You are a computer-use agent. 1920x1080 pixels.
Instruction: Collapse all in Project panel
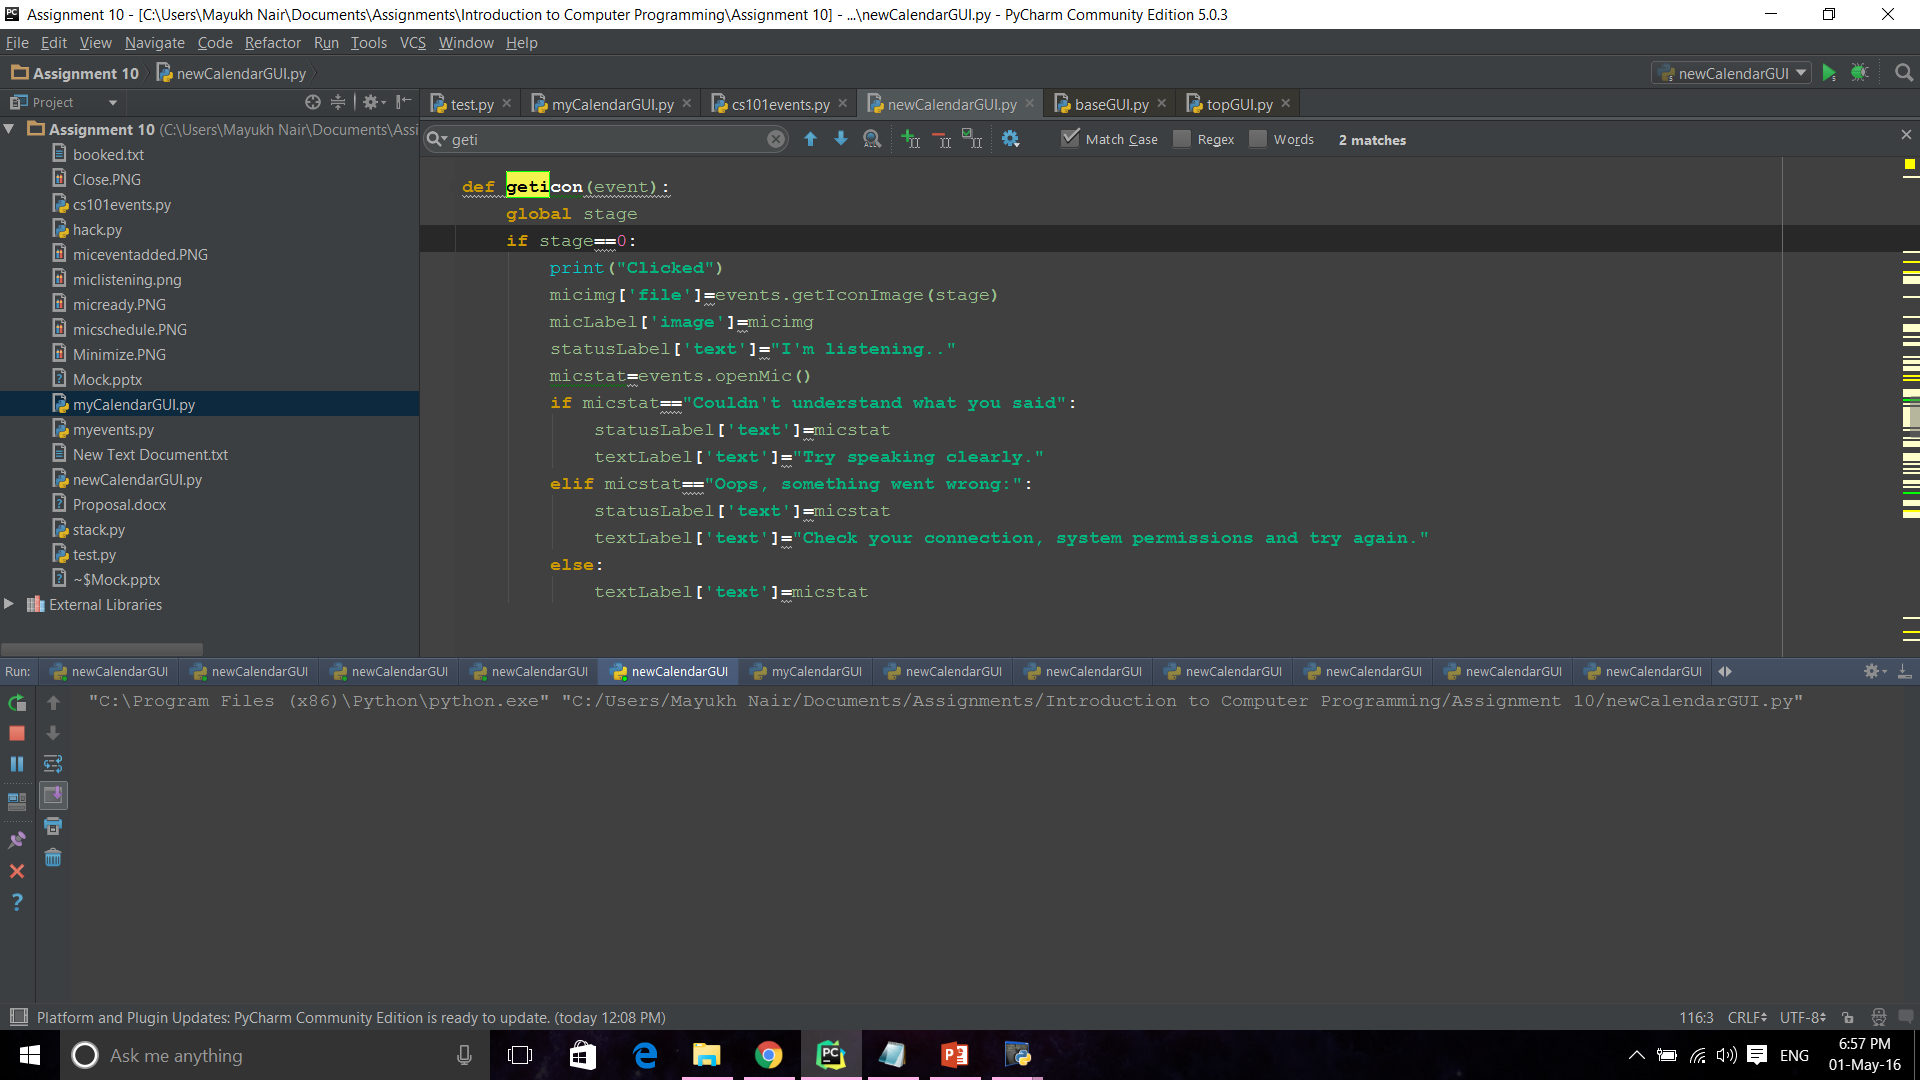(338, 102)
